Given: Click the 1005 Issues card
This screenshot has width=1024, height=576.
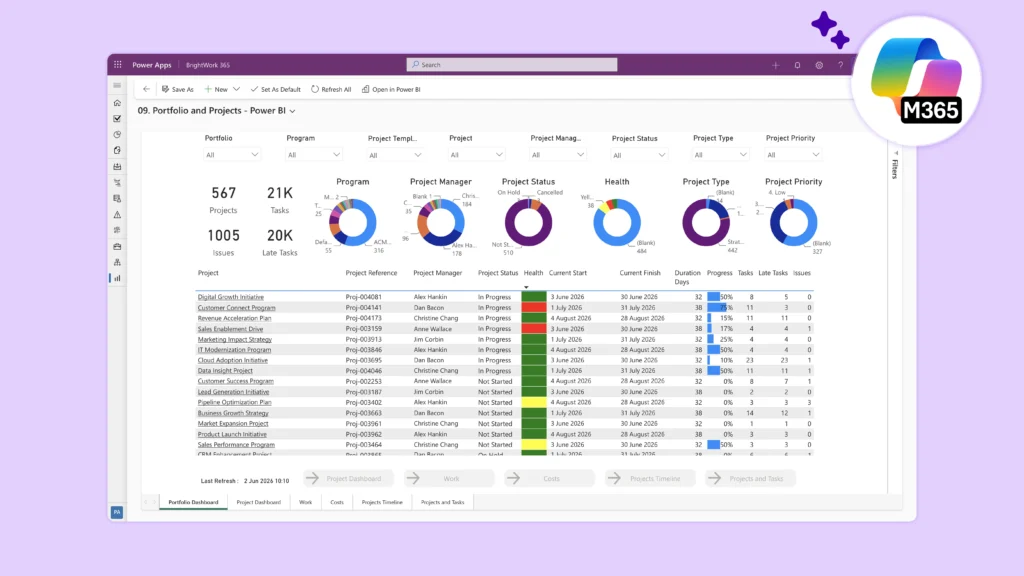Looking at the screenshot, I should pos(223,242).
